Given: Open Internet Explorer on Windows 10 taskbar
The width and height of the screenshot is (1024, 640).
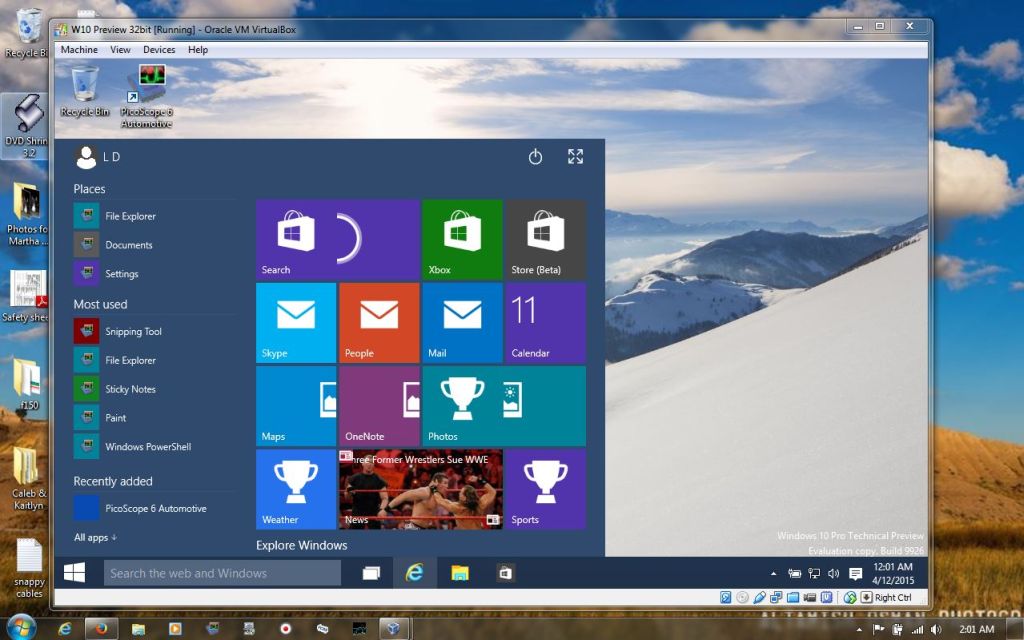Looking at the screenshot, I should 415,573.
